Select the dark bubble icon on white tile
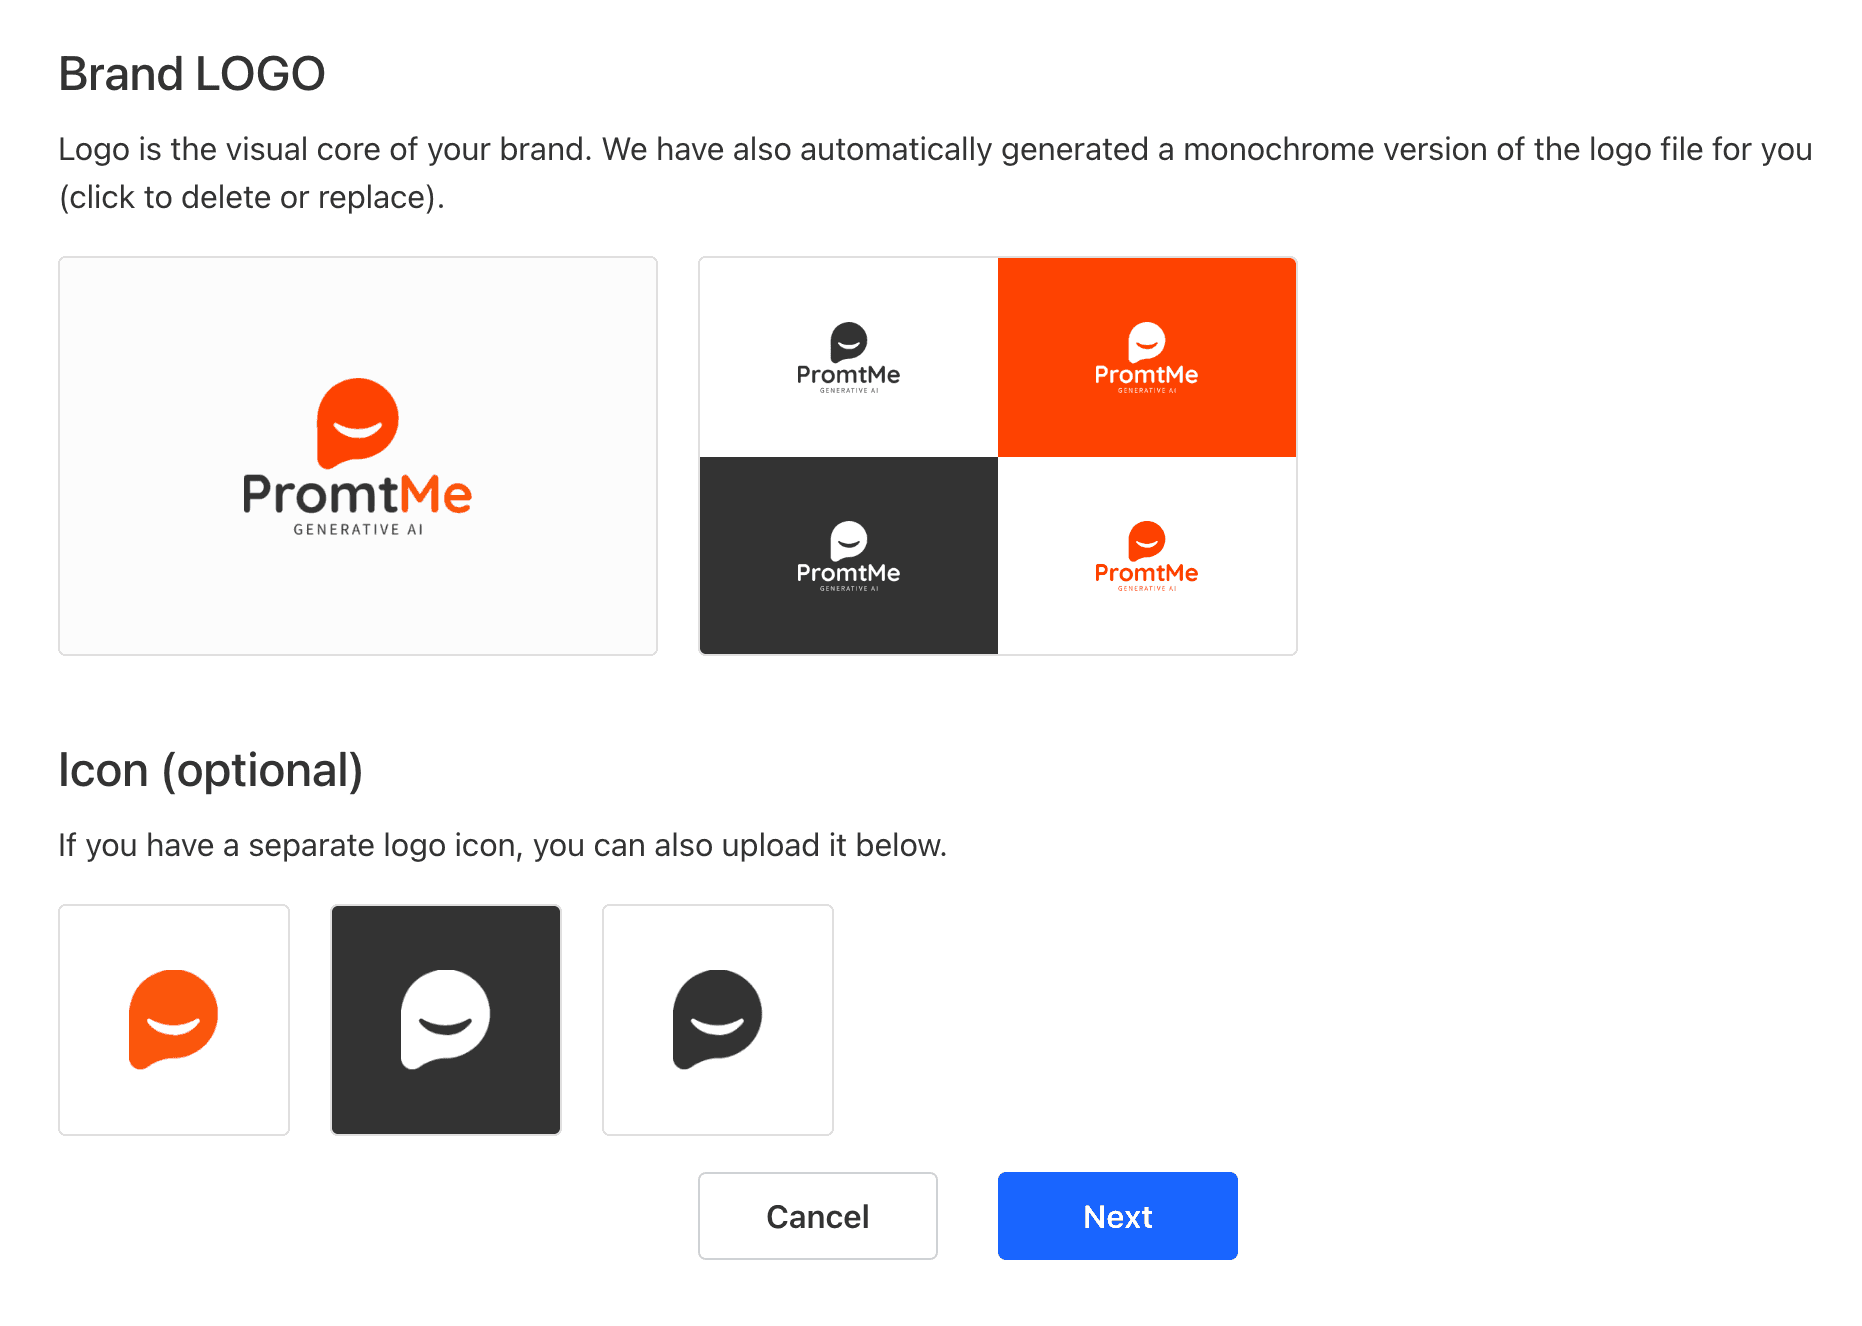 tap(718, 1020)
